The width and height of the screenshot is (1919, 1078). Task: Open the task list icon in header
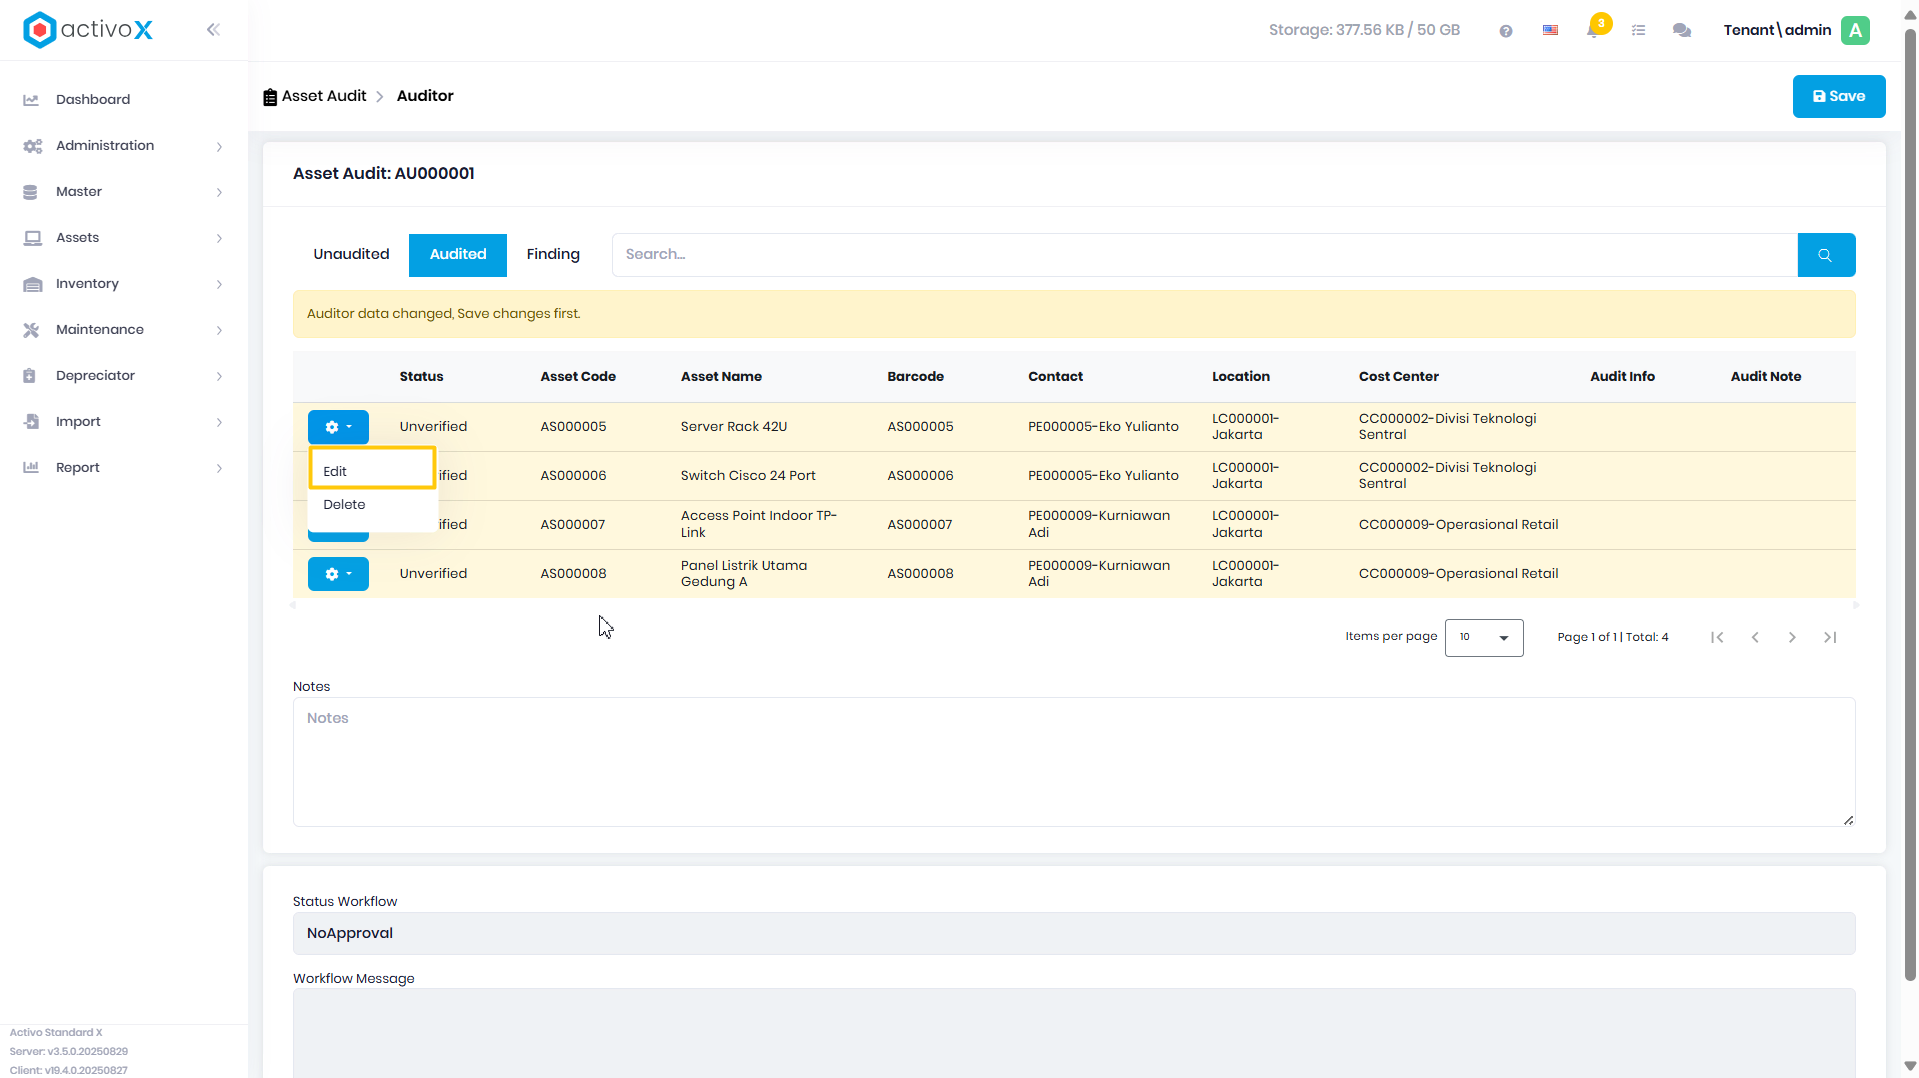(1638, 31)
